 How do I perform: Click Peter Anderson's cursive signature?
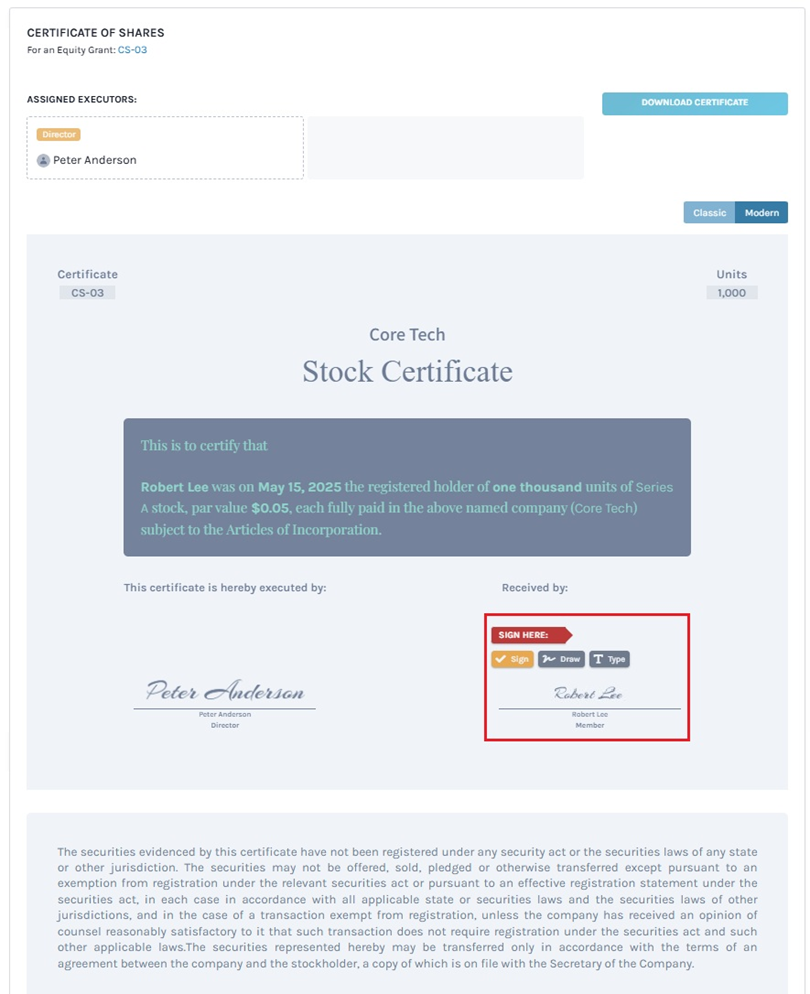pos(225,691)
